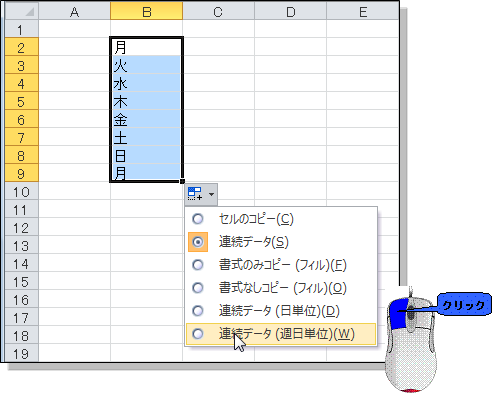Viewport: 494px width, 393px height.
Task: Click cell B6 containing 金
Action: [146, 119]
